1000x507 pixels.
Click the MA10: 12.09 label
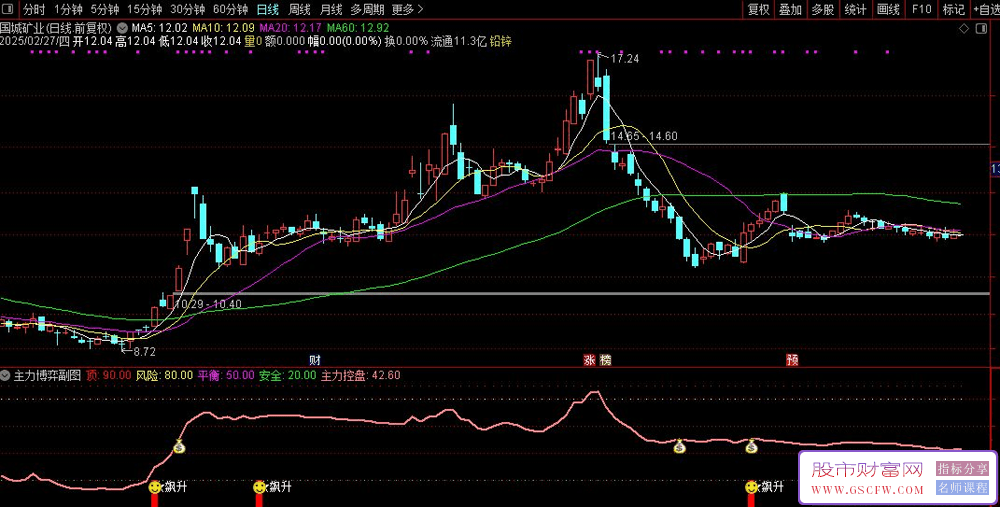(223, 29)
